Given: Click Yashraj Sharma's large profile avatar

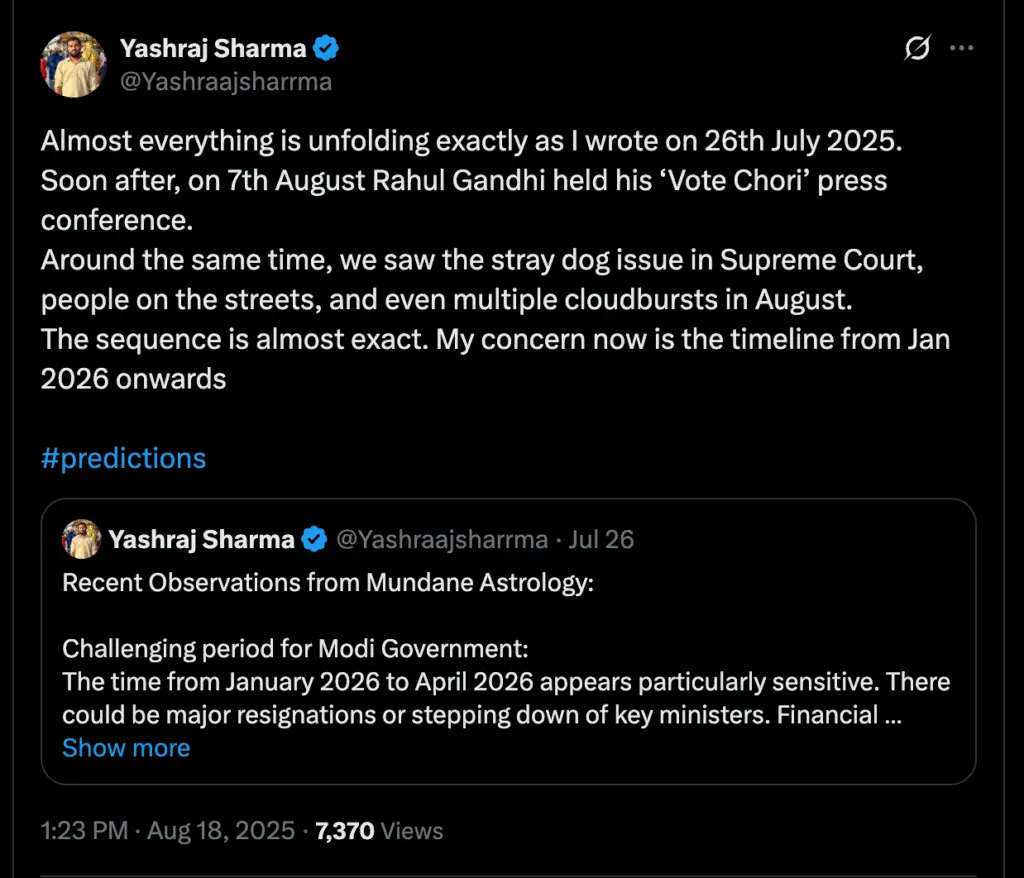Looking at the screenshot, I should (x=73, y=65).
